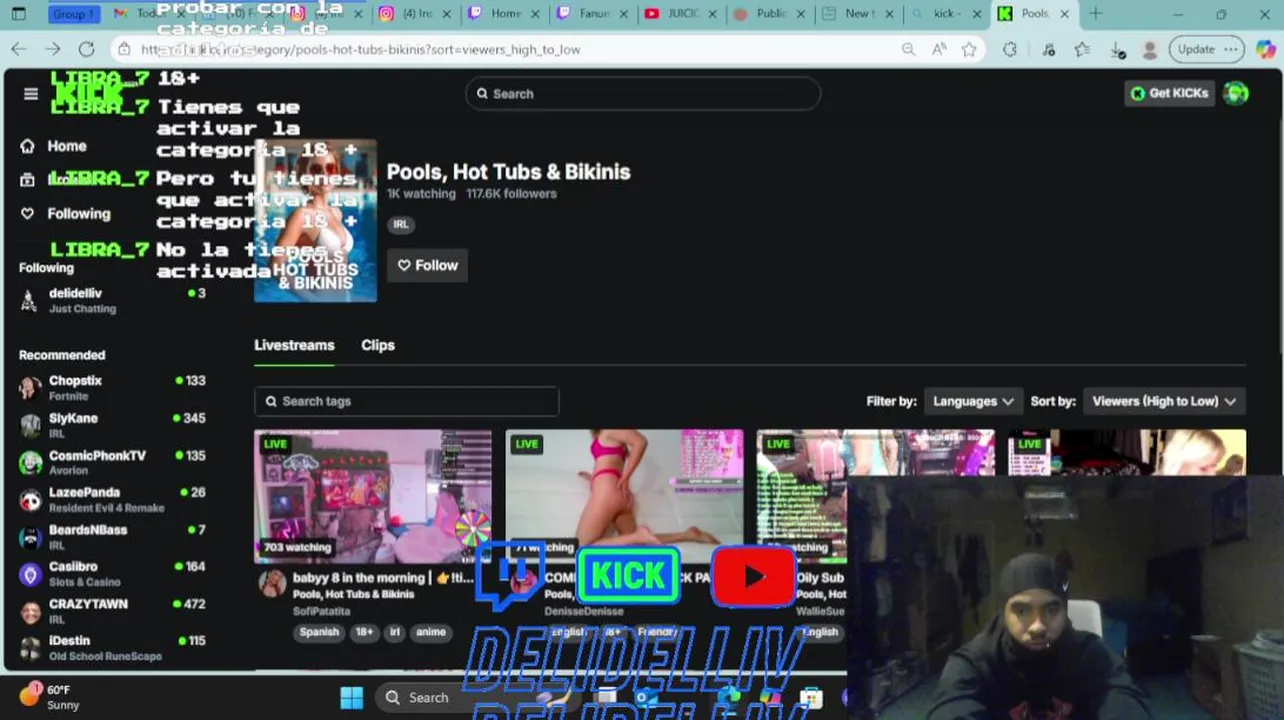Open the iDestin recommended channel

coord(112,647)
